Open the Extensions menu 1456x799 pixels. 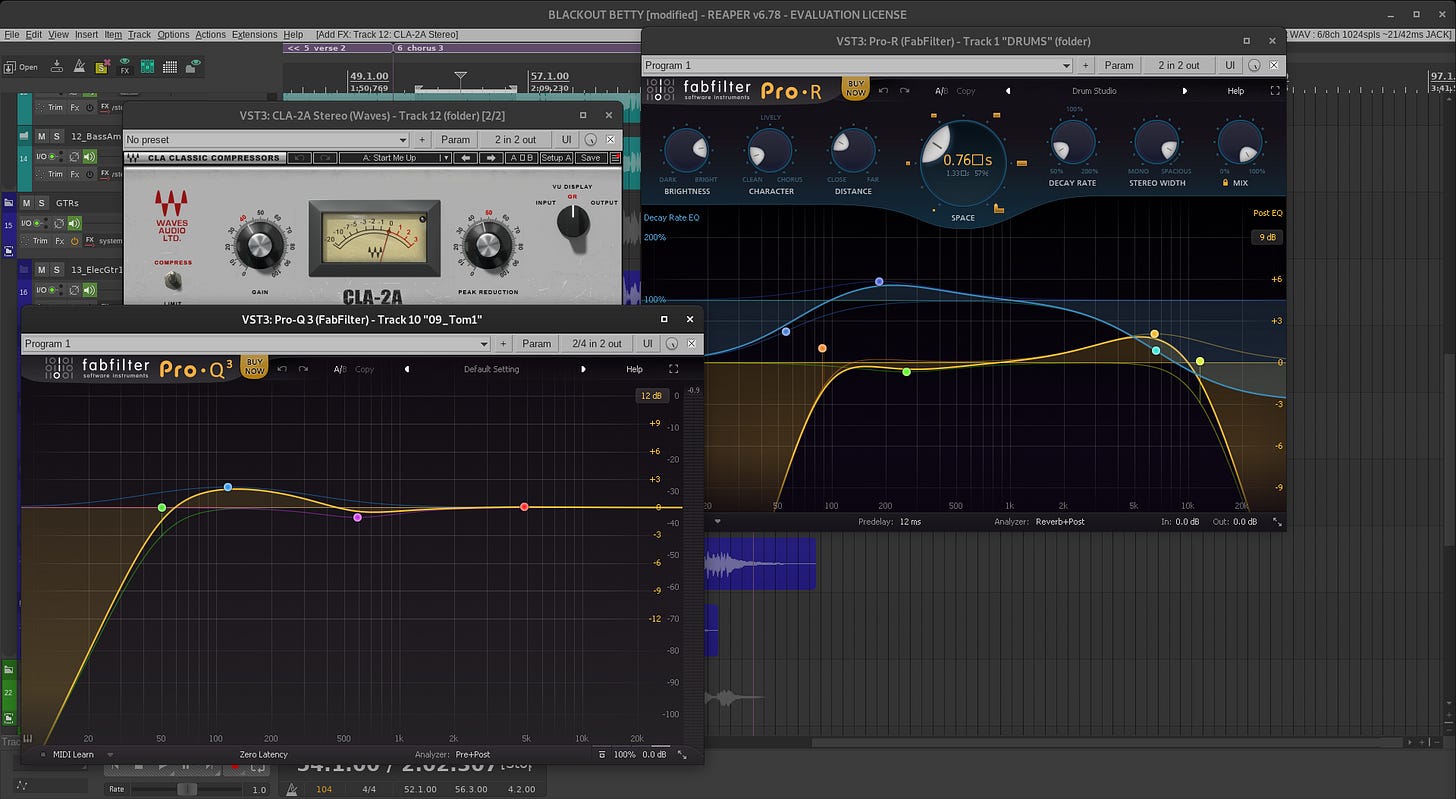click(255, 34)
